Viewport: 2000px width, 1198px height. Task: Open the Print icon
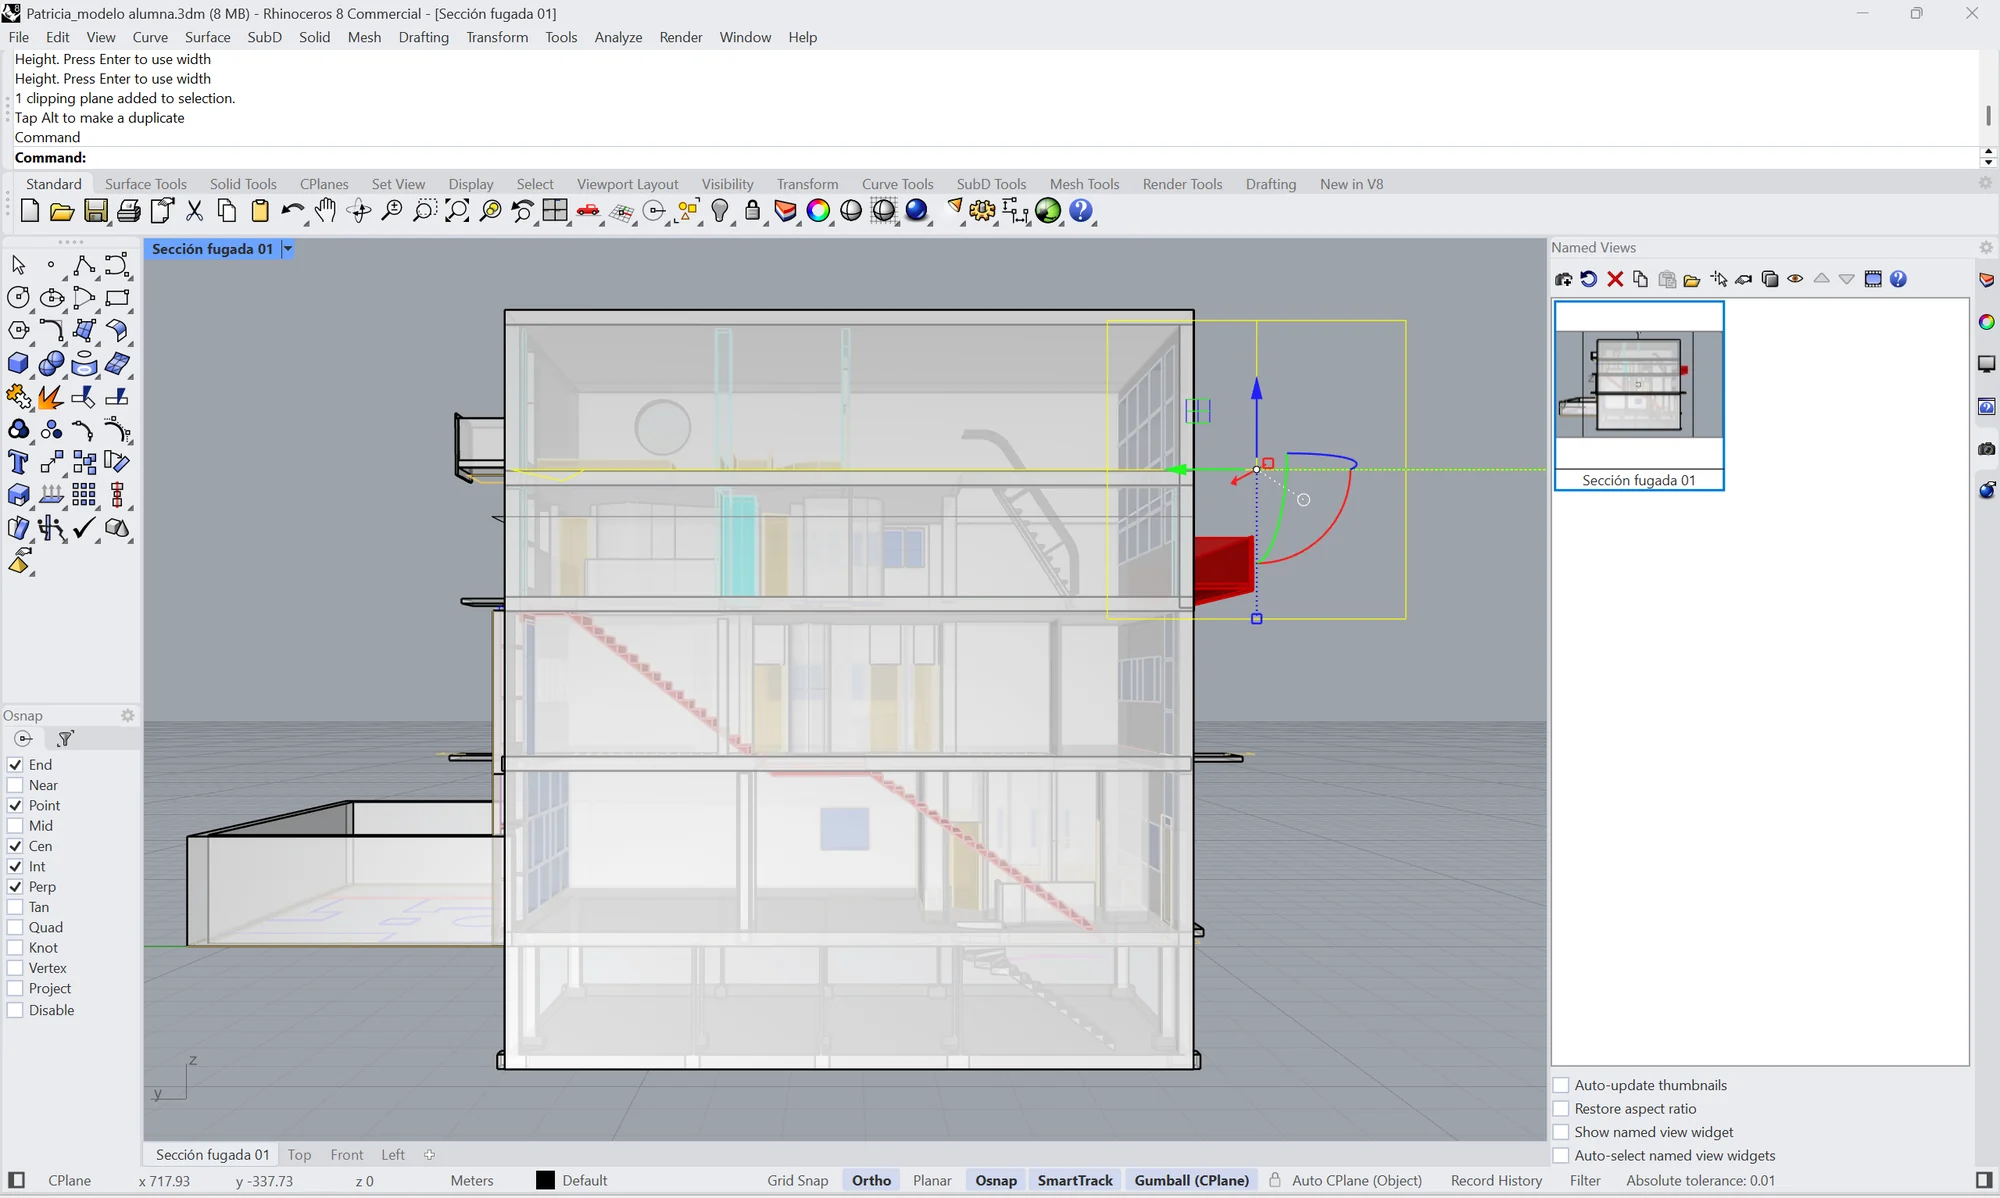[x=129, y=211]
